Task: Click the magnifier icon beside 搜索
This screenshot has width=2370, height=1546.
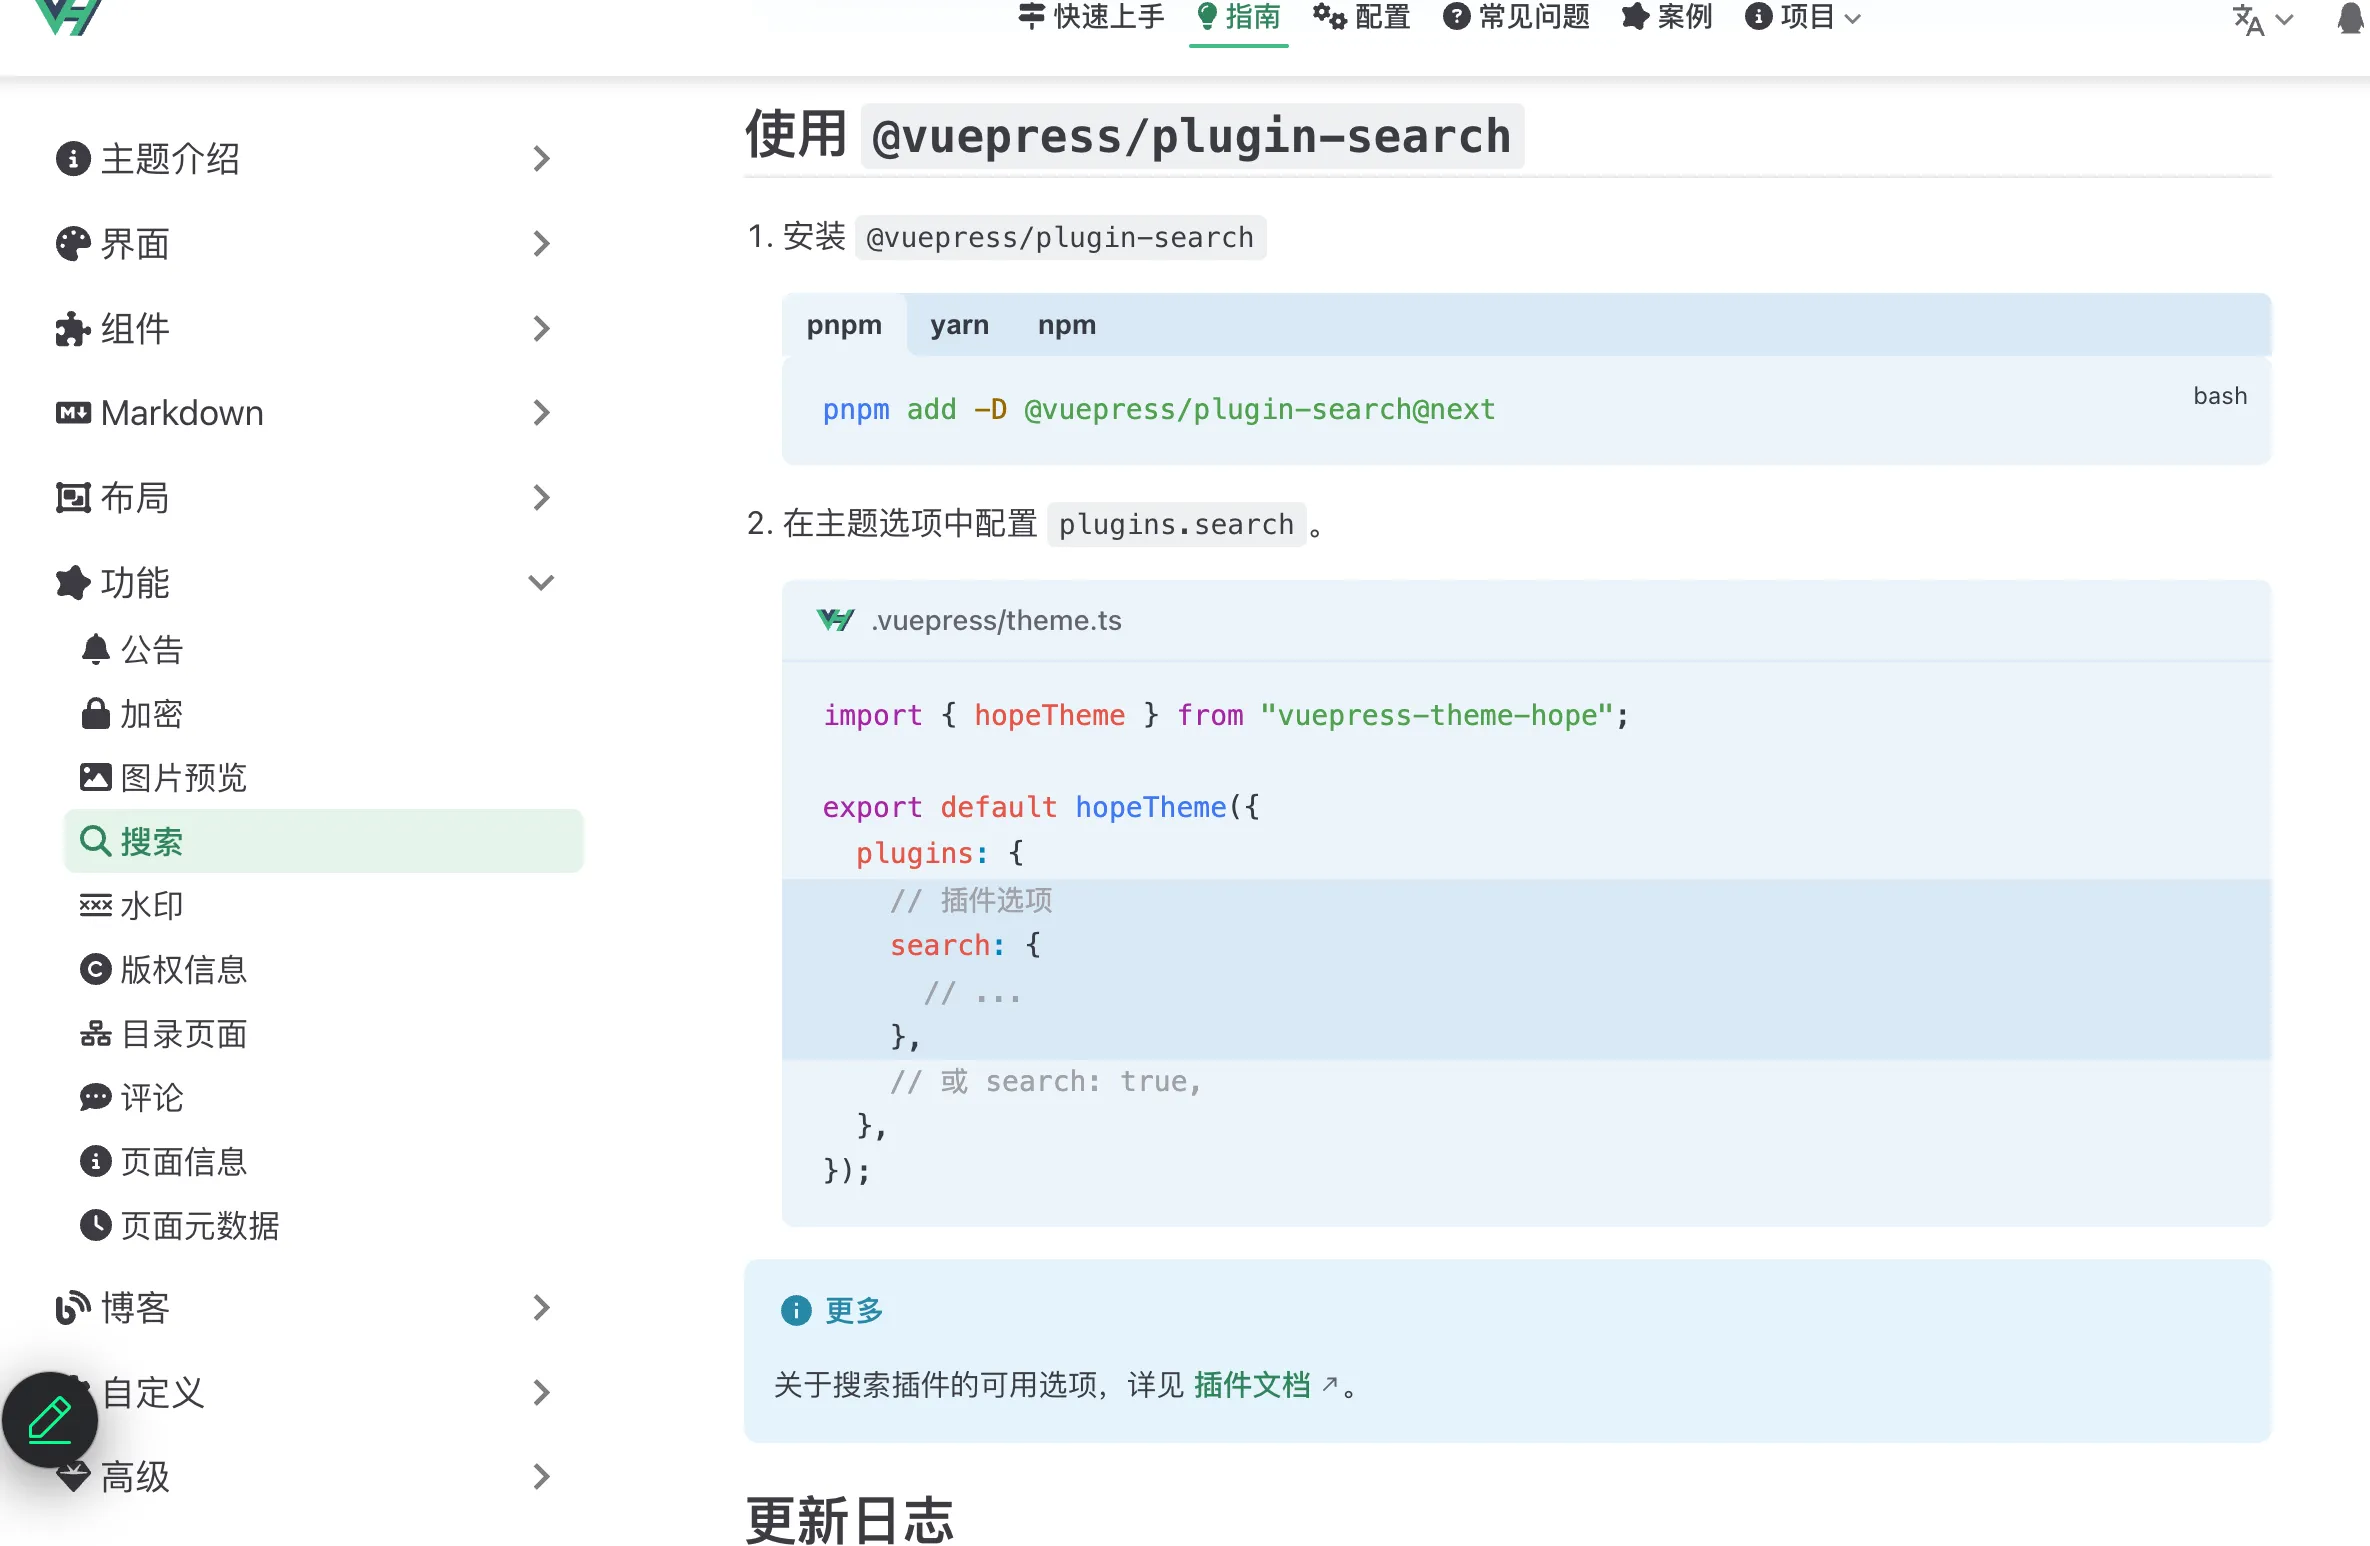Action: tap(95, 841)
